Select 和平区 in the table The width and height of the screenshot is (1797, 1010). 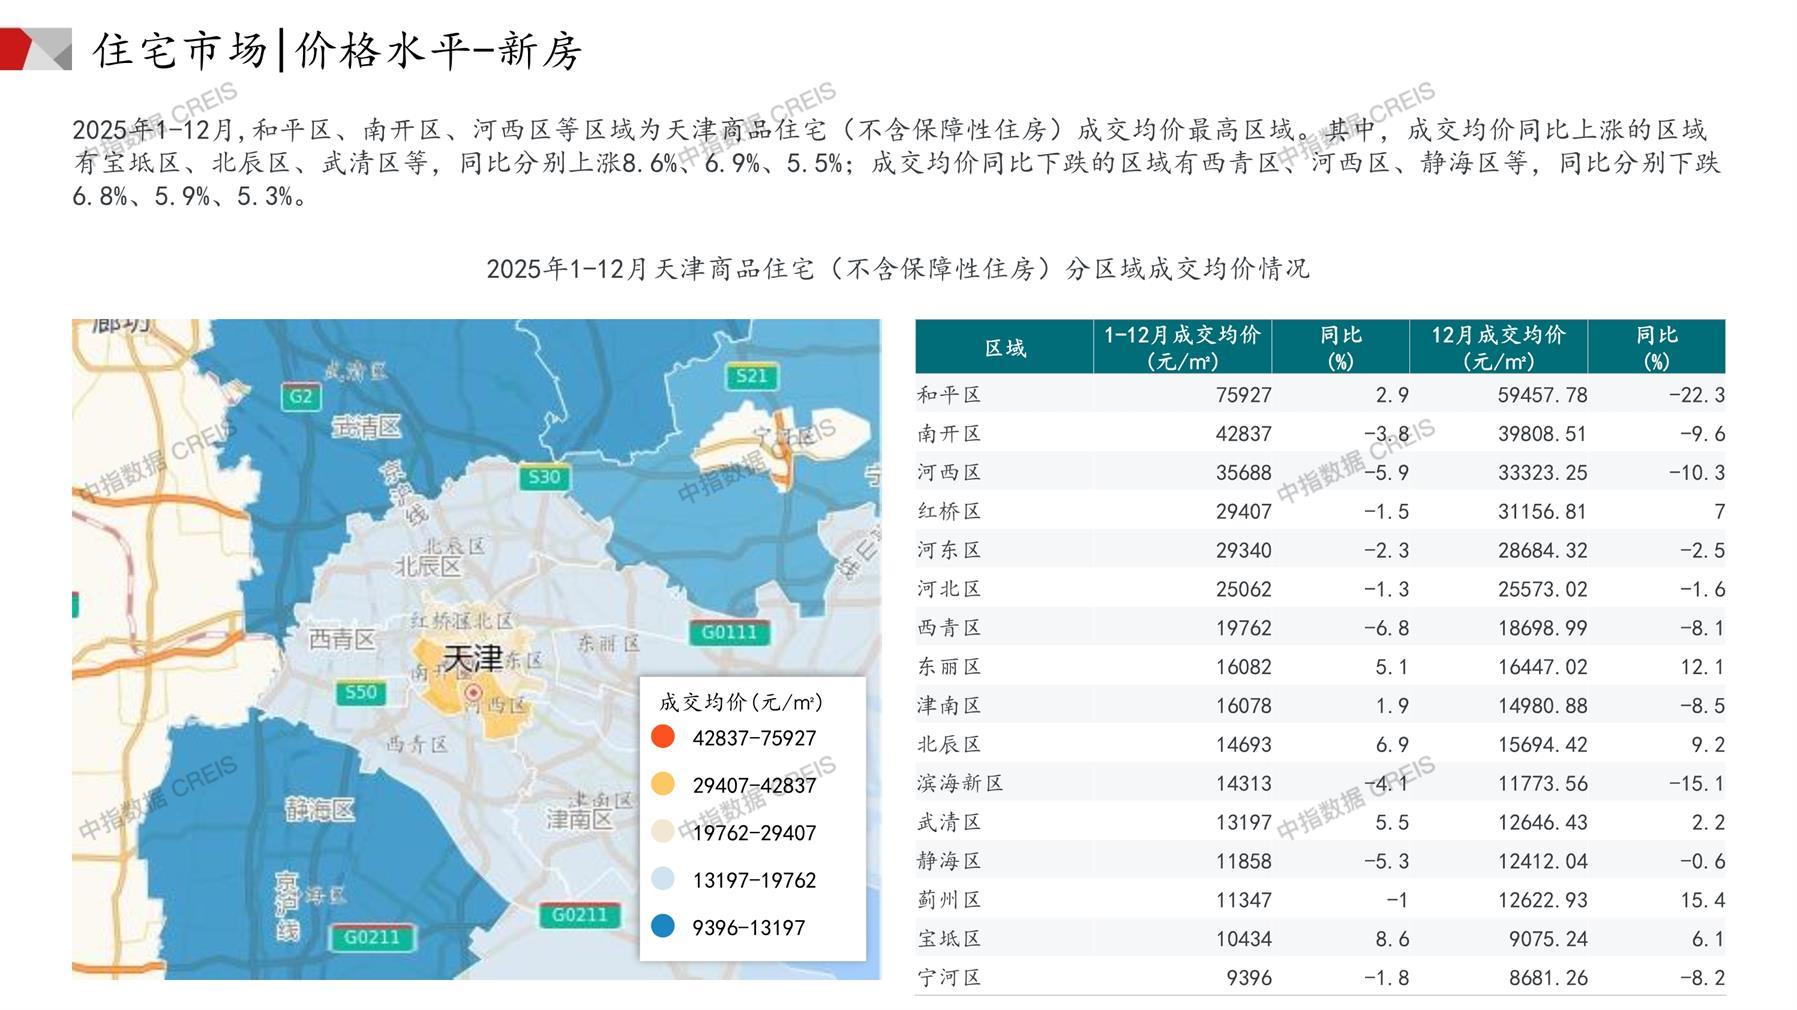949,395
